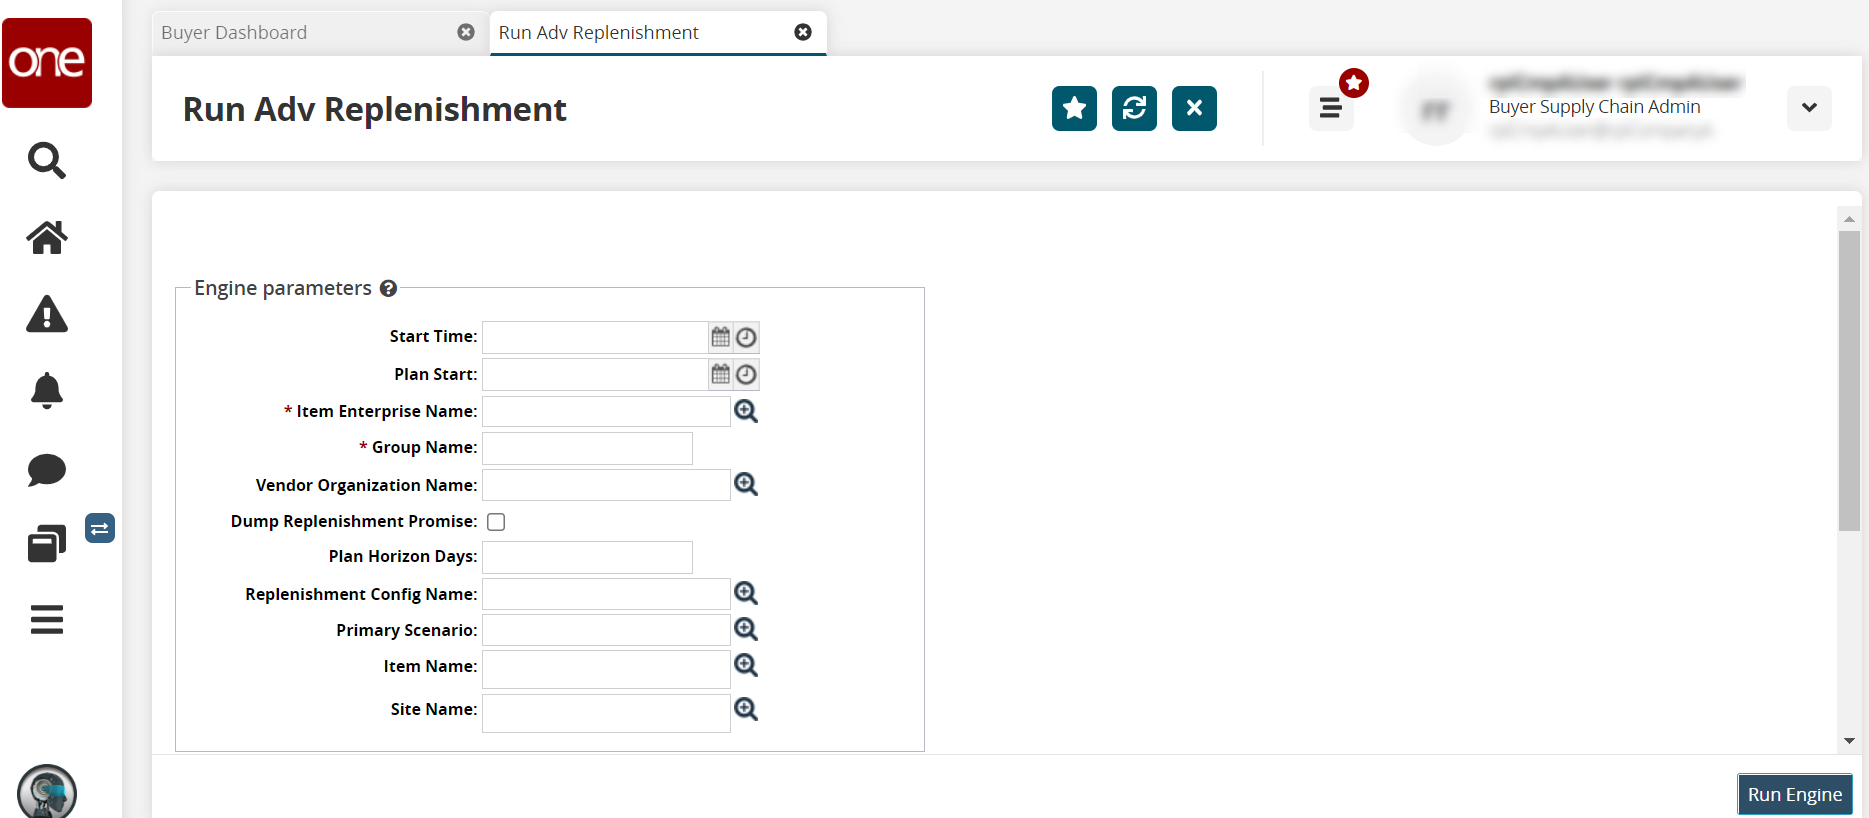This screenshot has height=818, width=1869.
Task: Click the Start Time input field
Action: click(x=595, y=337)
